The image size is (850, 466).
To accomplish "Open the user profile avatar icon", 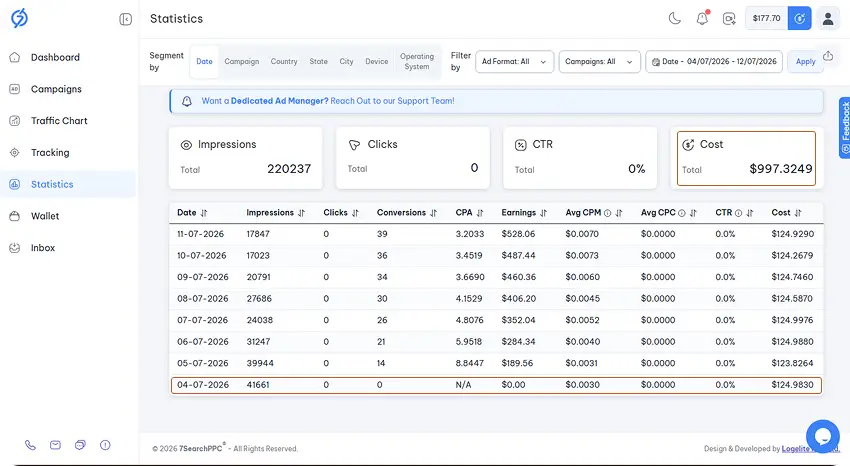I will point(828,18).
